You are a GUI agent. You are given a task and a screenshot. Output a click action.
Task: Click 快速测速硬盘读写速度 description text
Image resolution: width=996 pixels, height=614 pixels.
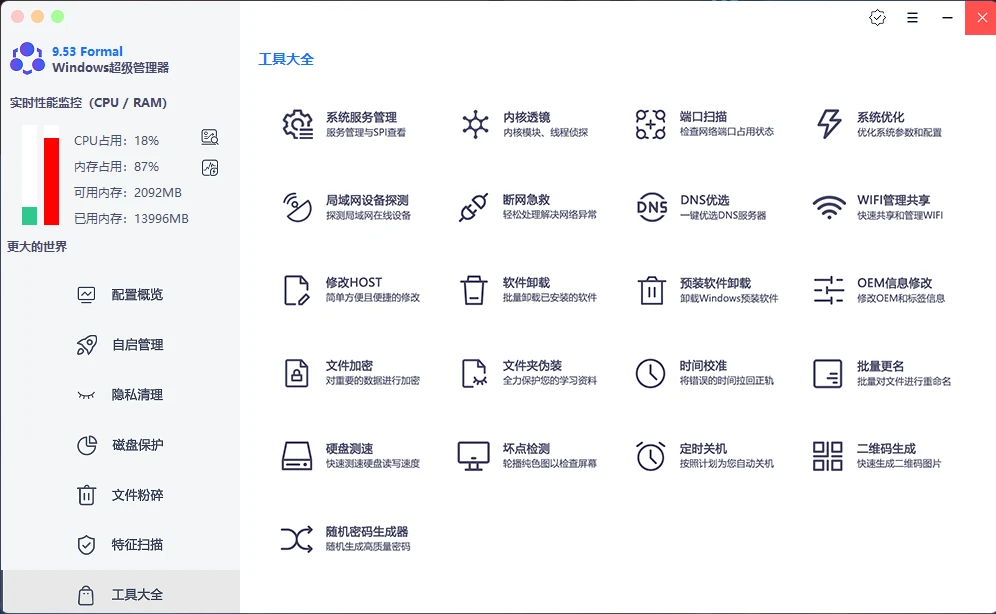373,464
